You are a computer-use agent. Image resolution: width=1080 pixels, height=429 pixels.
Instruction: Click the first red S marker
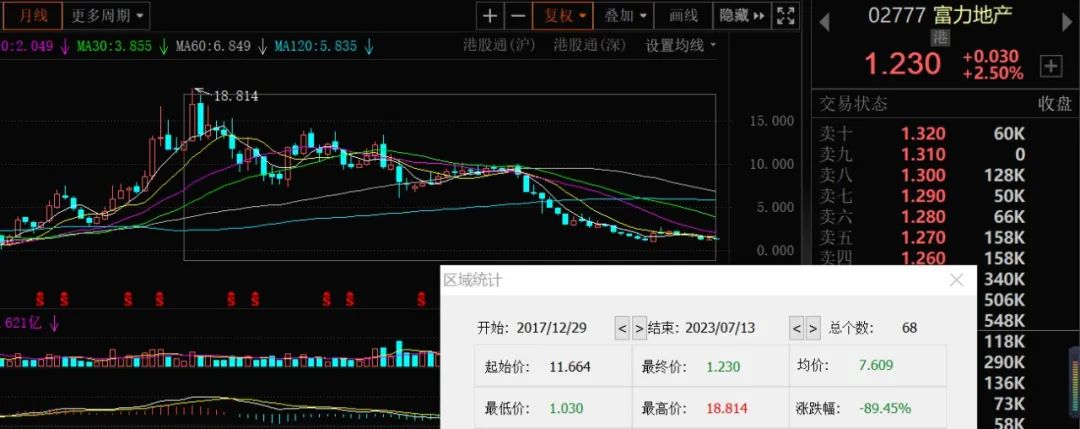coord(40,299)
